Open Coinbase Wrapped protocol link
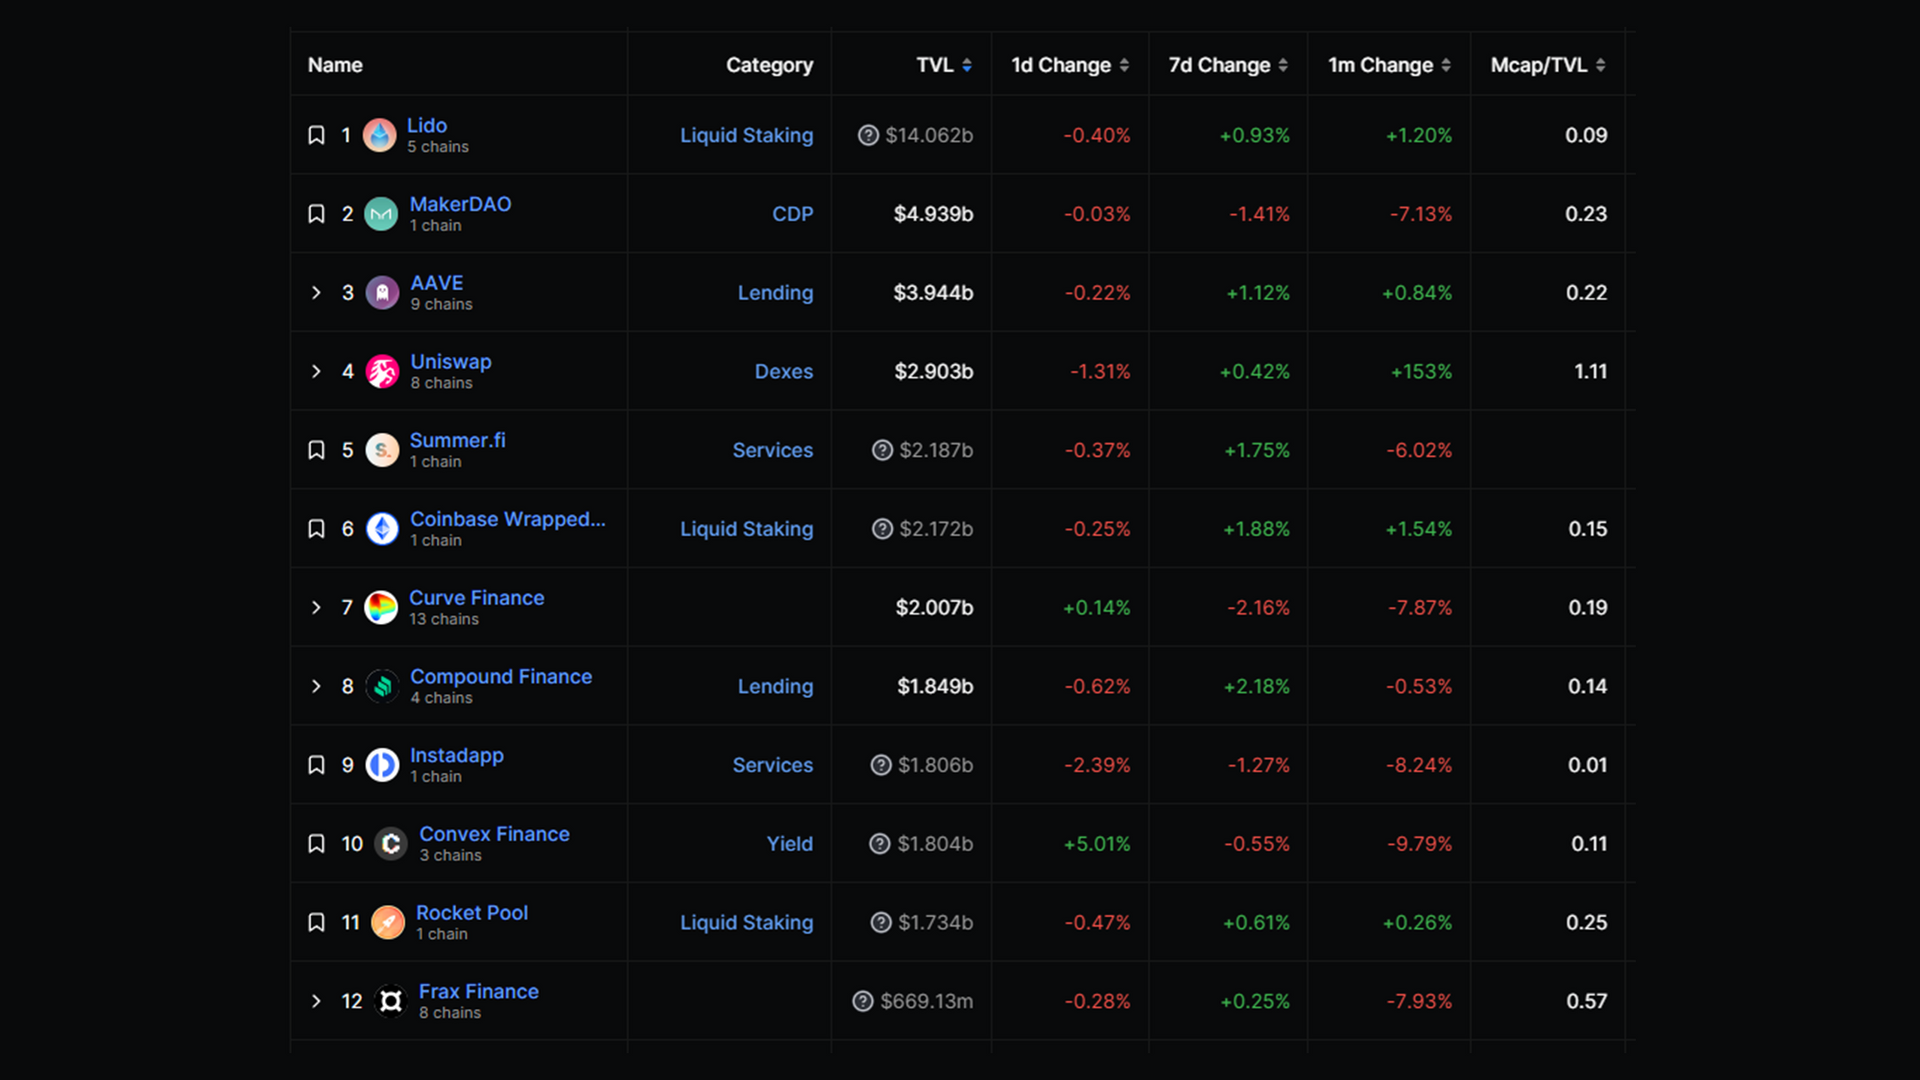1920x1080 pixels. pyautogui.click(x=507, y=519)
